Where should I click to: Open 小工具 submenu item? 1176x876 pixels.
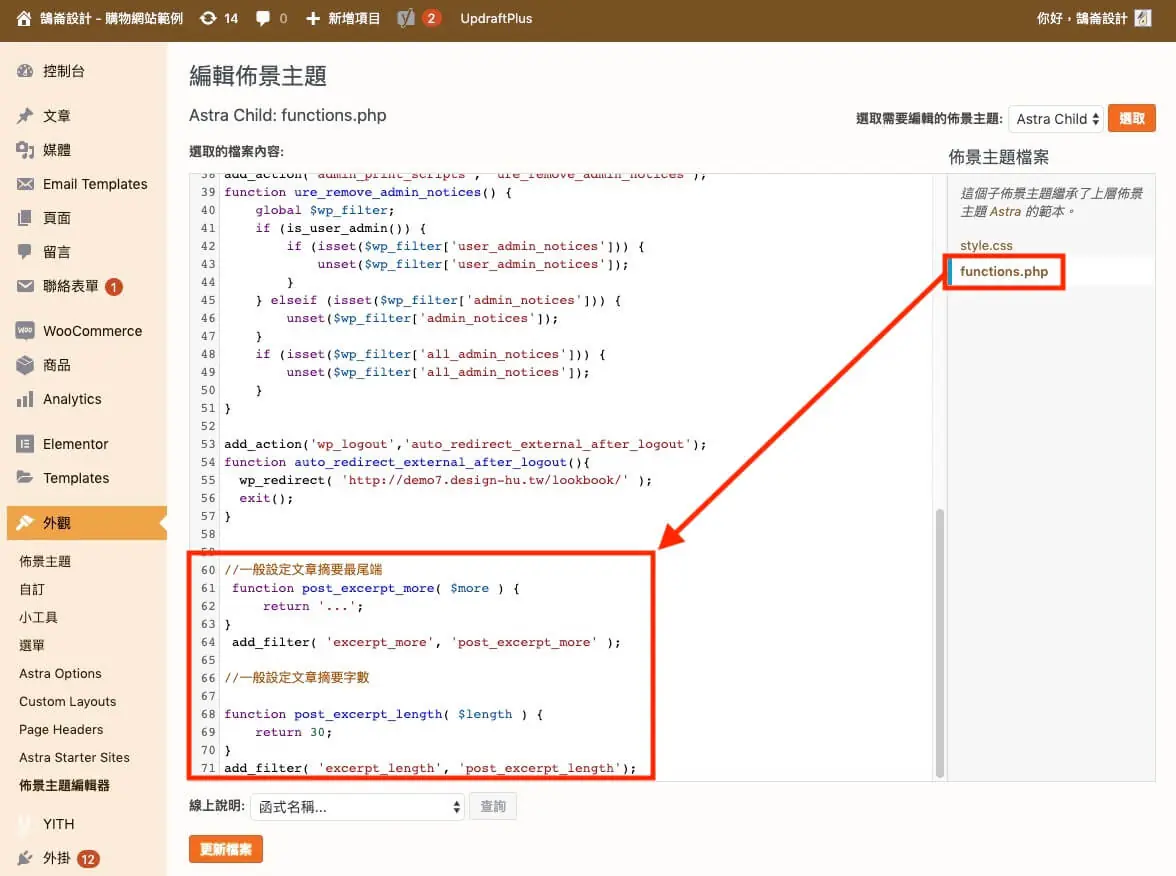coord(38,617)
